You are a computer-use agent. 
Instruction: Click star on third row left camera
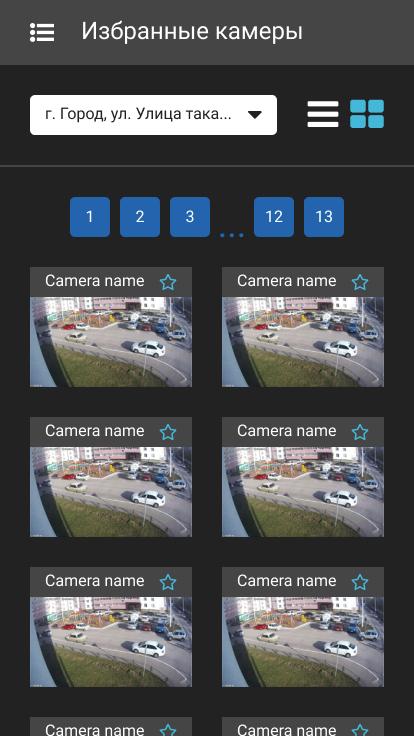(x=168, y=583)
